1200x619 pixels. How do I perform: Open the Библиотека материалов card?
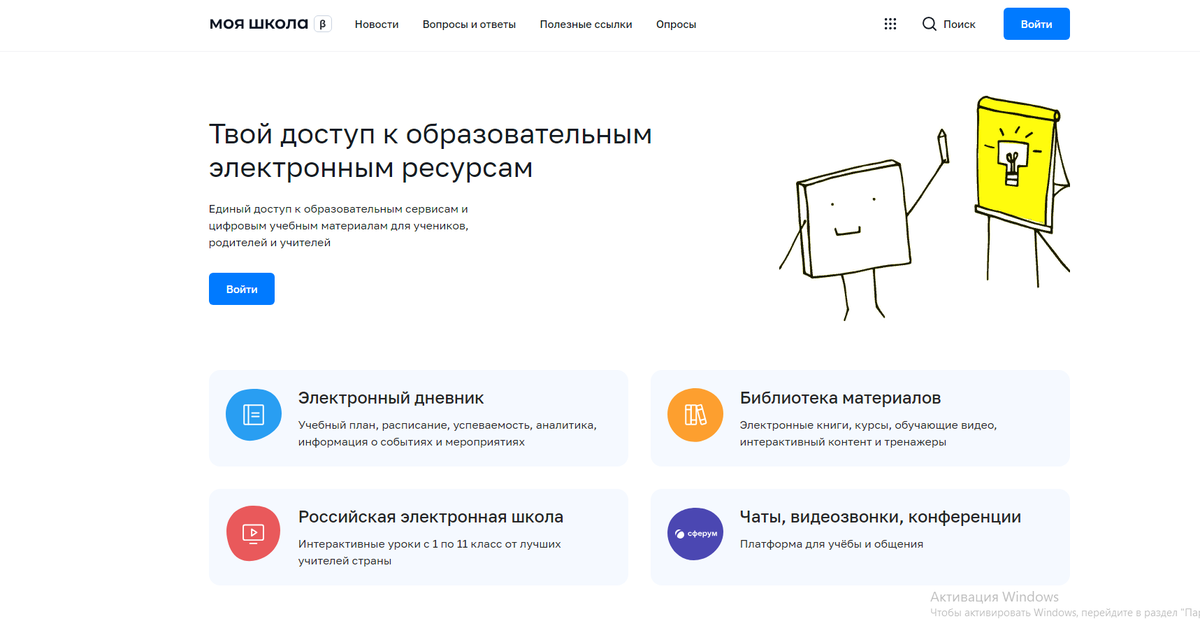pos(860,418)
